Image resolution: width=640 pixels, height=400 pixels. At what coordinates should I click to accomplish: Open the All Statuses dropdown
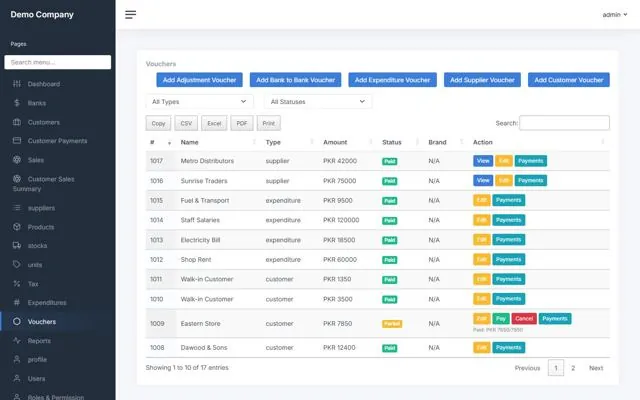[x=318, y=102]
